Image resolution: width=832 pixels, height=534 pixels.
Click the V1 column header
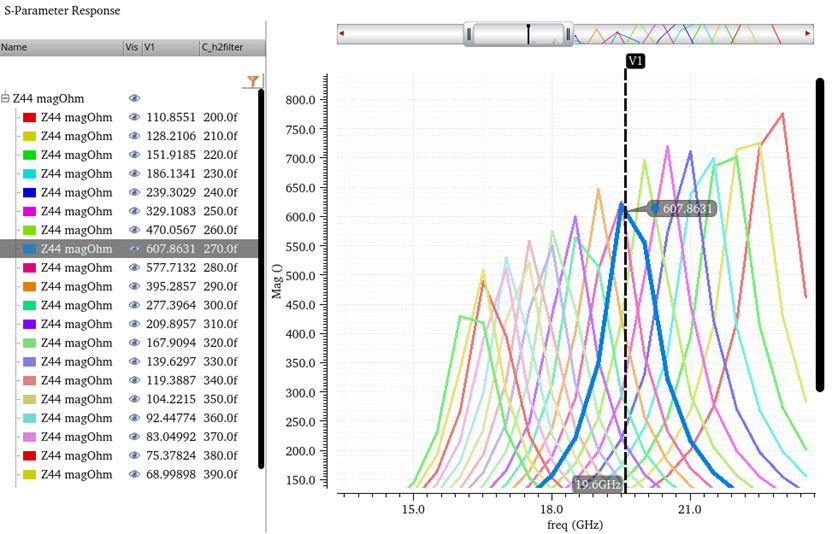168,47
